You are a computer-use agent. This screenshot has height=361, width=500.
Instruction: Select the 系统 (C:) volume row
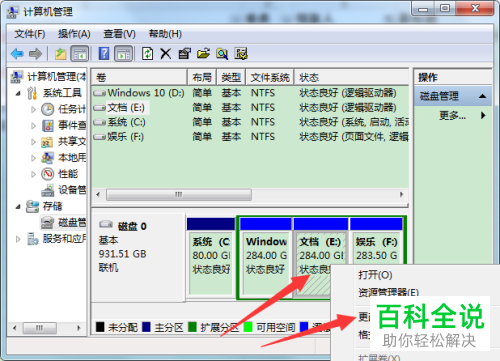point(250,122)
